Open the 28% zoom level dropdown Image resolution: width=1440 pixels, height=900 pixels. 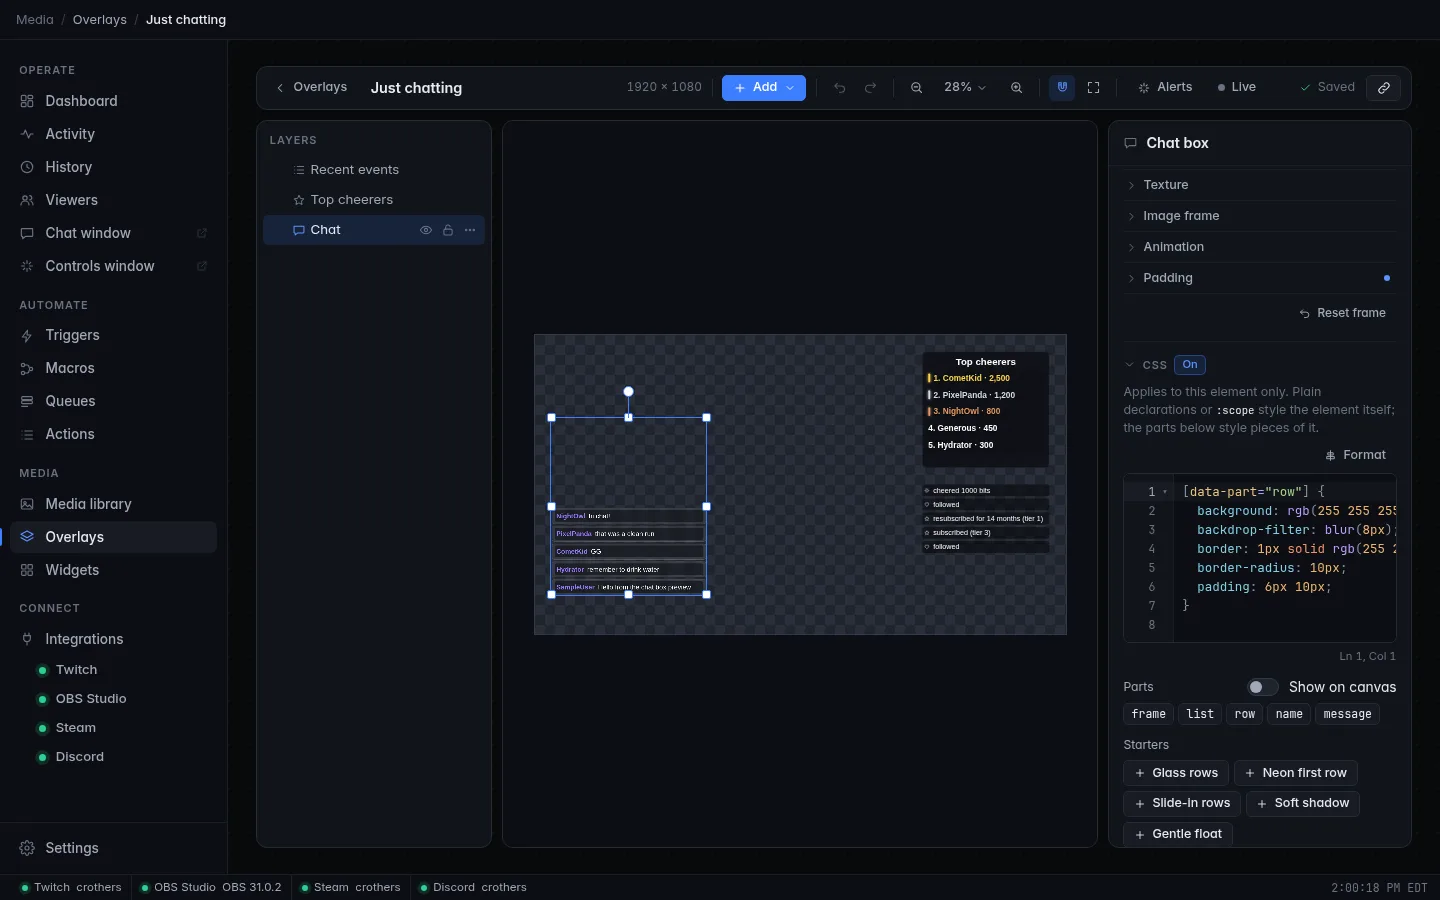(965, 88)
